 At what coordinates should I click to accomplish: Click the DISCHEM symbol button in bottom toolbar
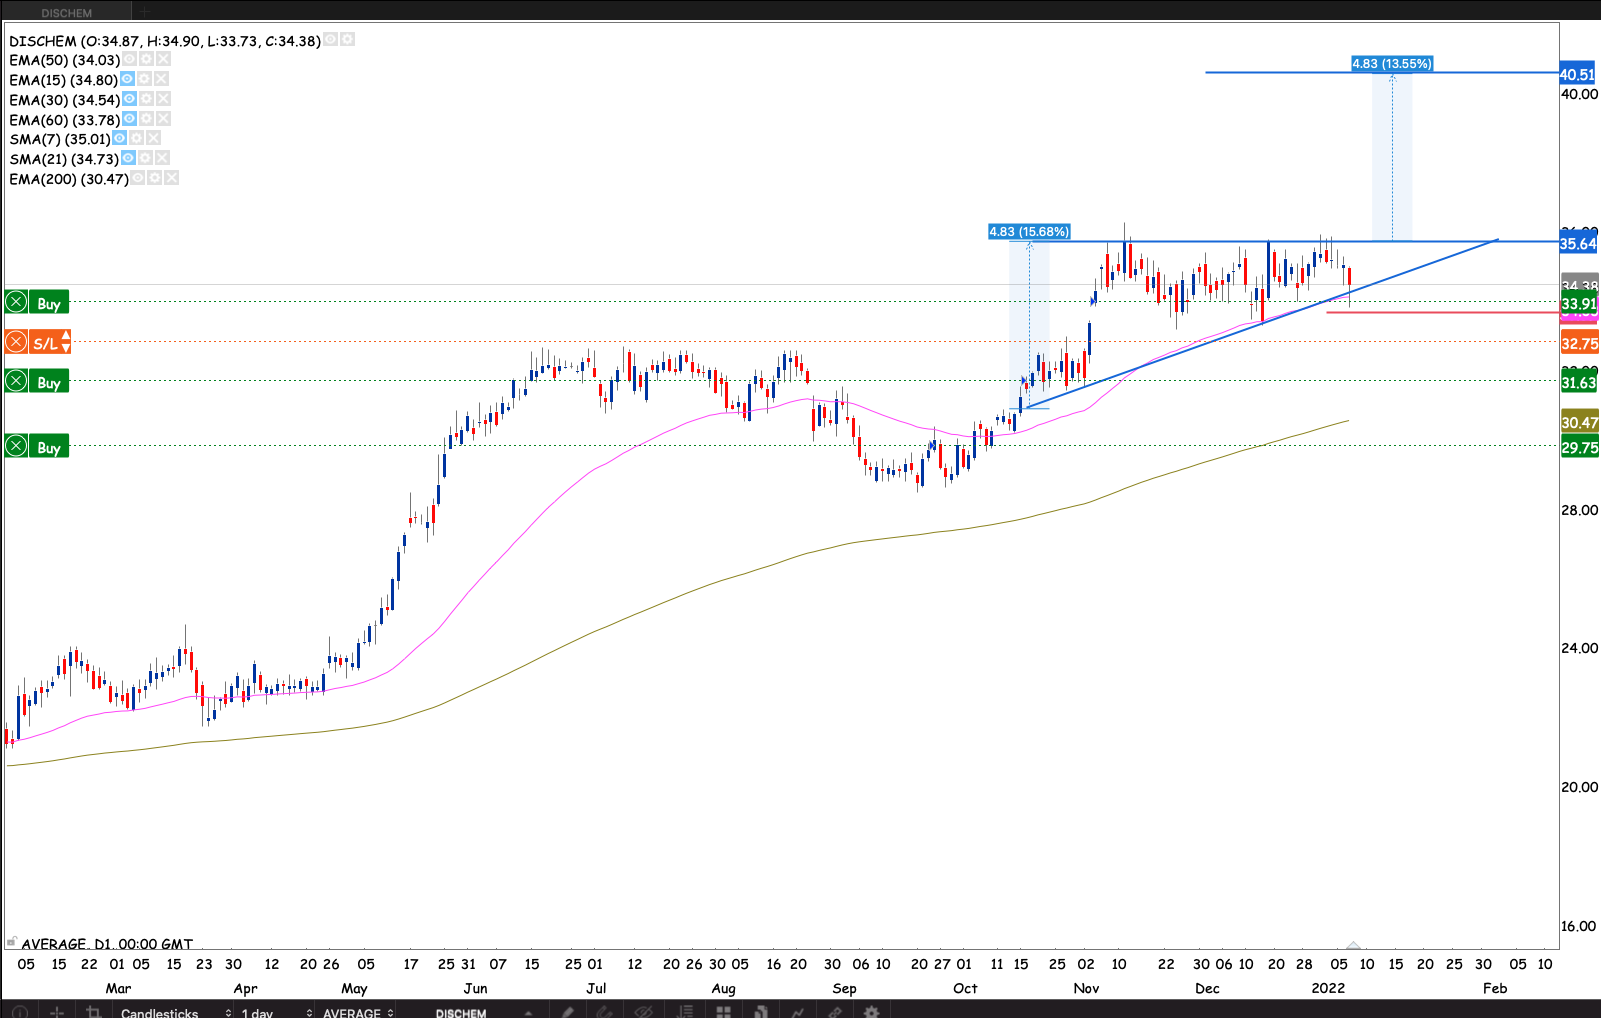tap(461, 1012)
